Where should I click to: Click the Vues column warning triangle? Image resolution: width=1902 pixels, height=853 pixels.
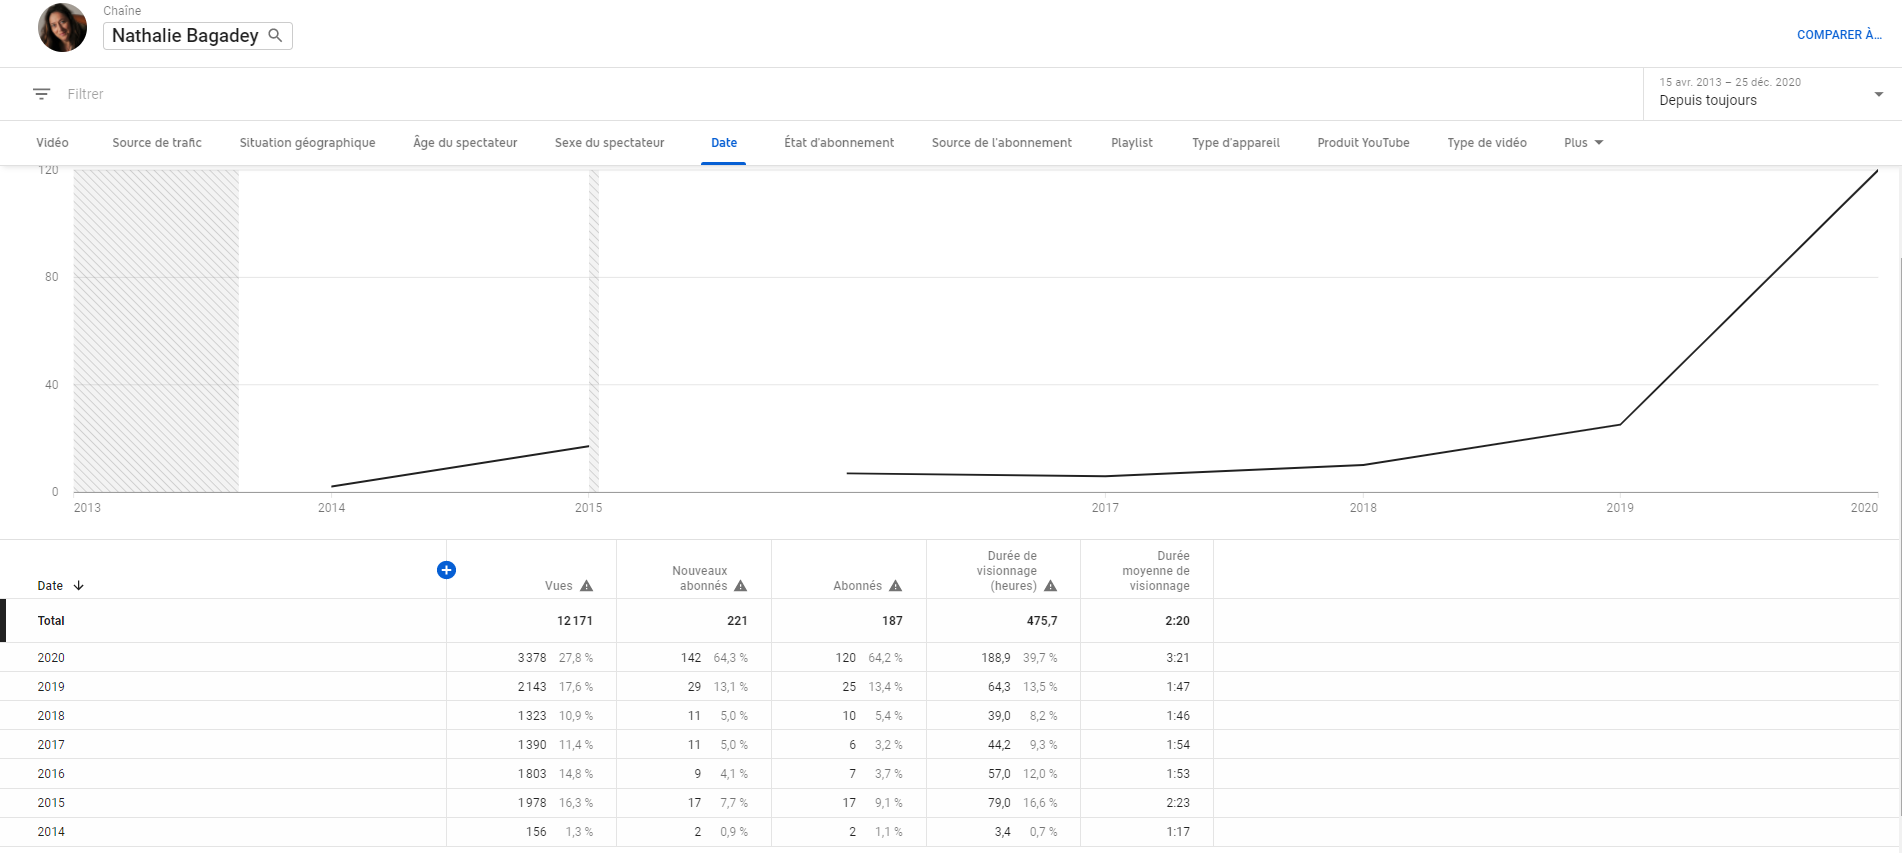point(587,586)
